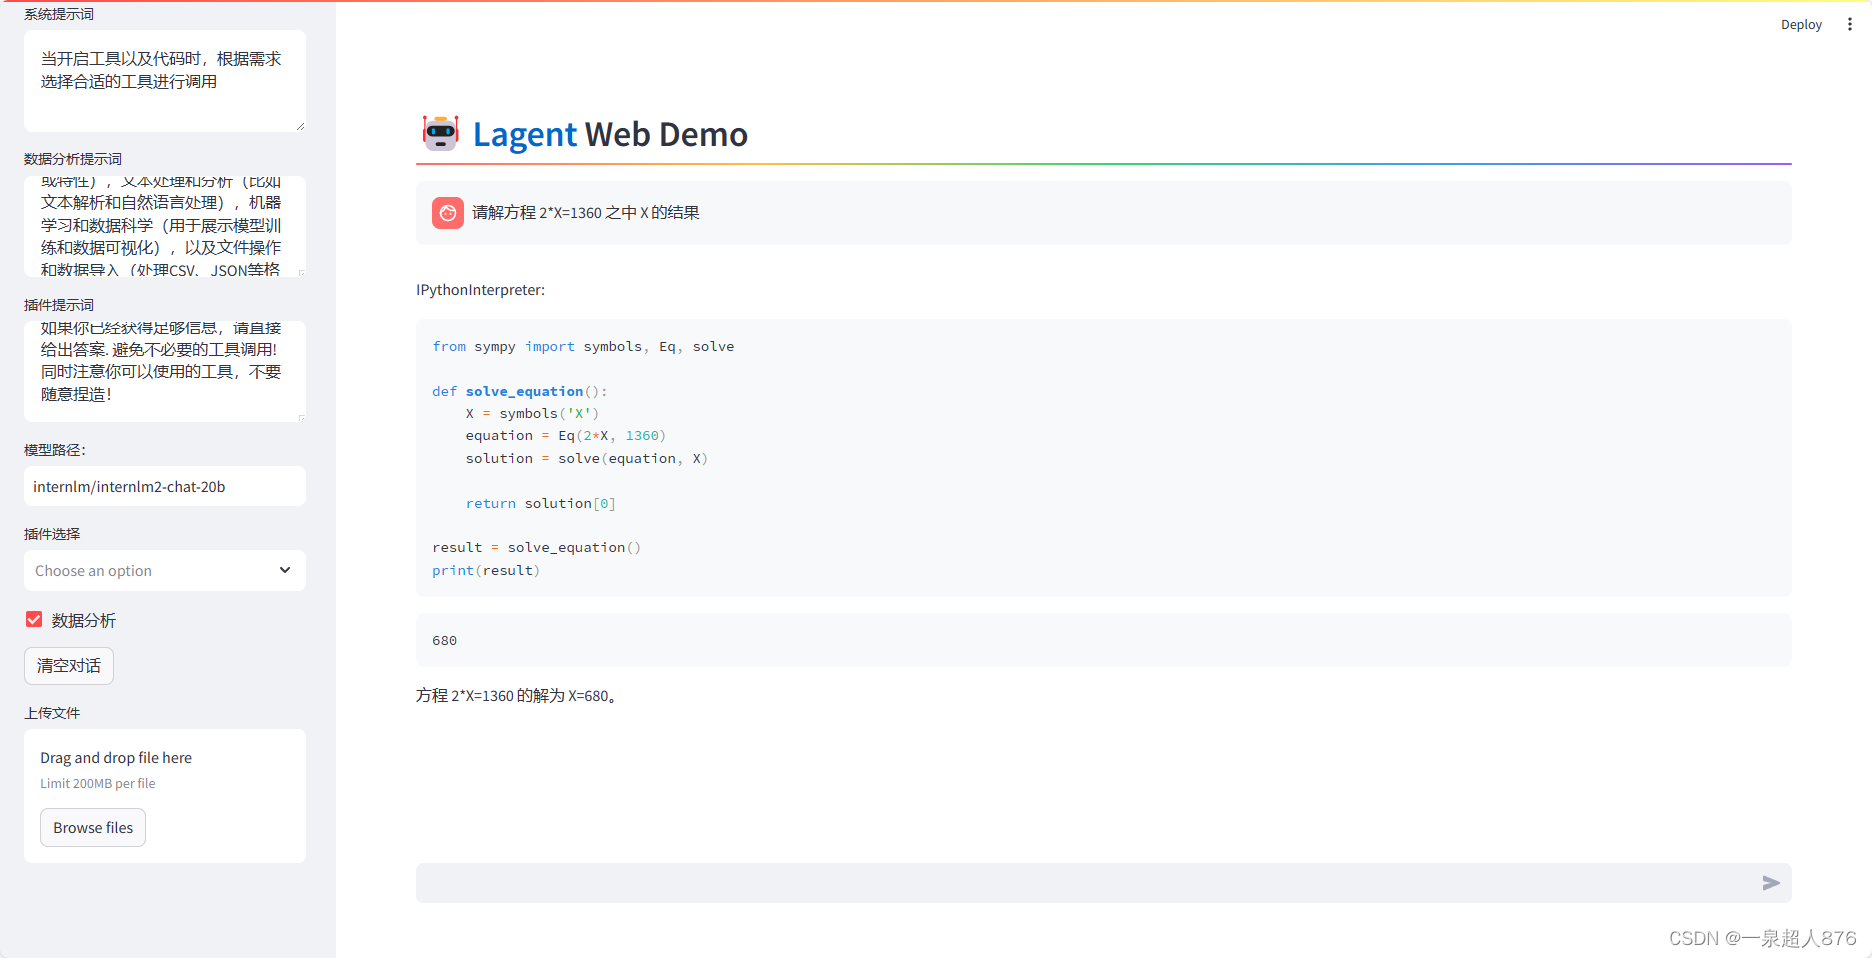Click the Deploy menu item
Screen dimensions: 1872x958
[1801, 24]
